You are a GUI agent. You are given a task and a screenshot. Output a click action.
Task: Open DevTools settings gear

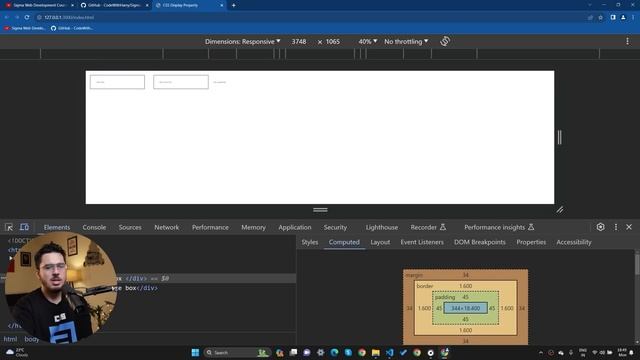[600, 227]
